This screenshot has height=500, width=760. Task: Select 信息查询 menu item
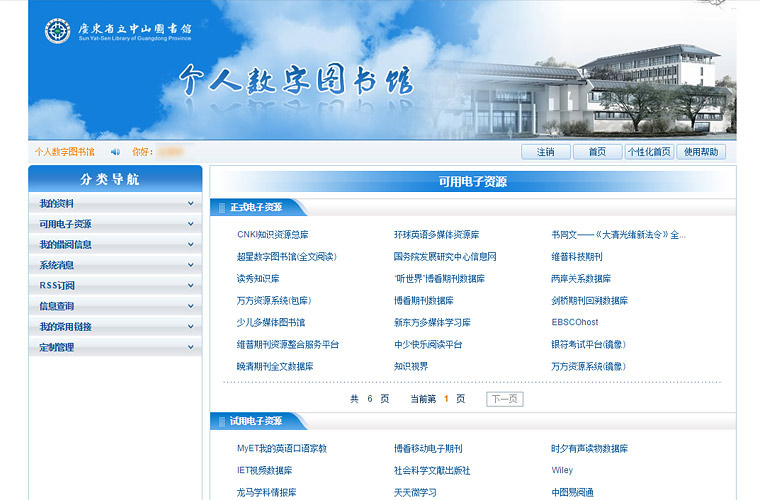pyautogui.click(x=115, y=306)
